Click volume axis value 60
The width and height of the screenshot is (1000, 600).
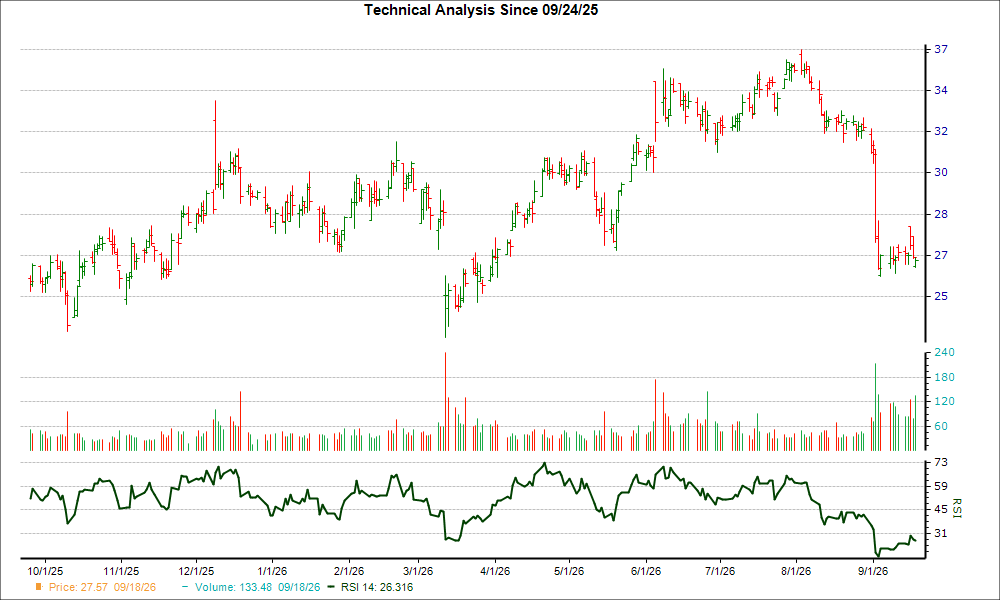[941, 427]
